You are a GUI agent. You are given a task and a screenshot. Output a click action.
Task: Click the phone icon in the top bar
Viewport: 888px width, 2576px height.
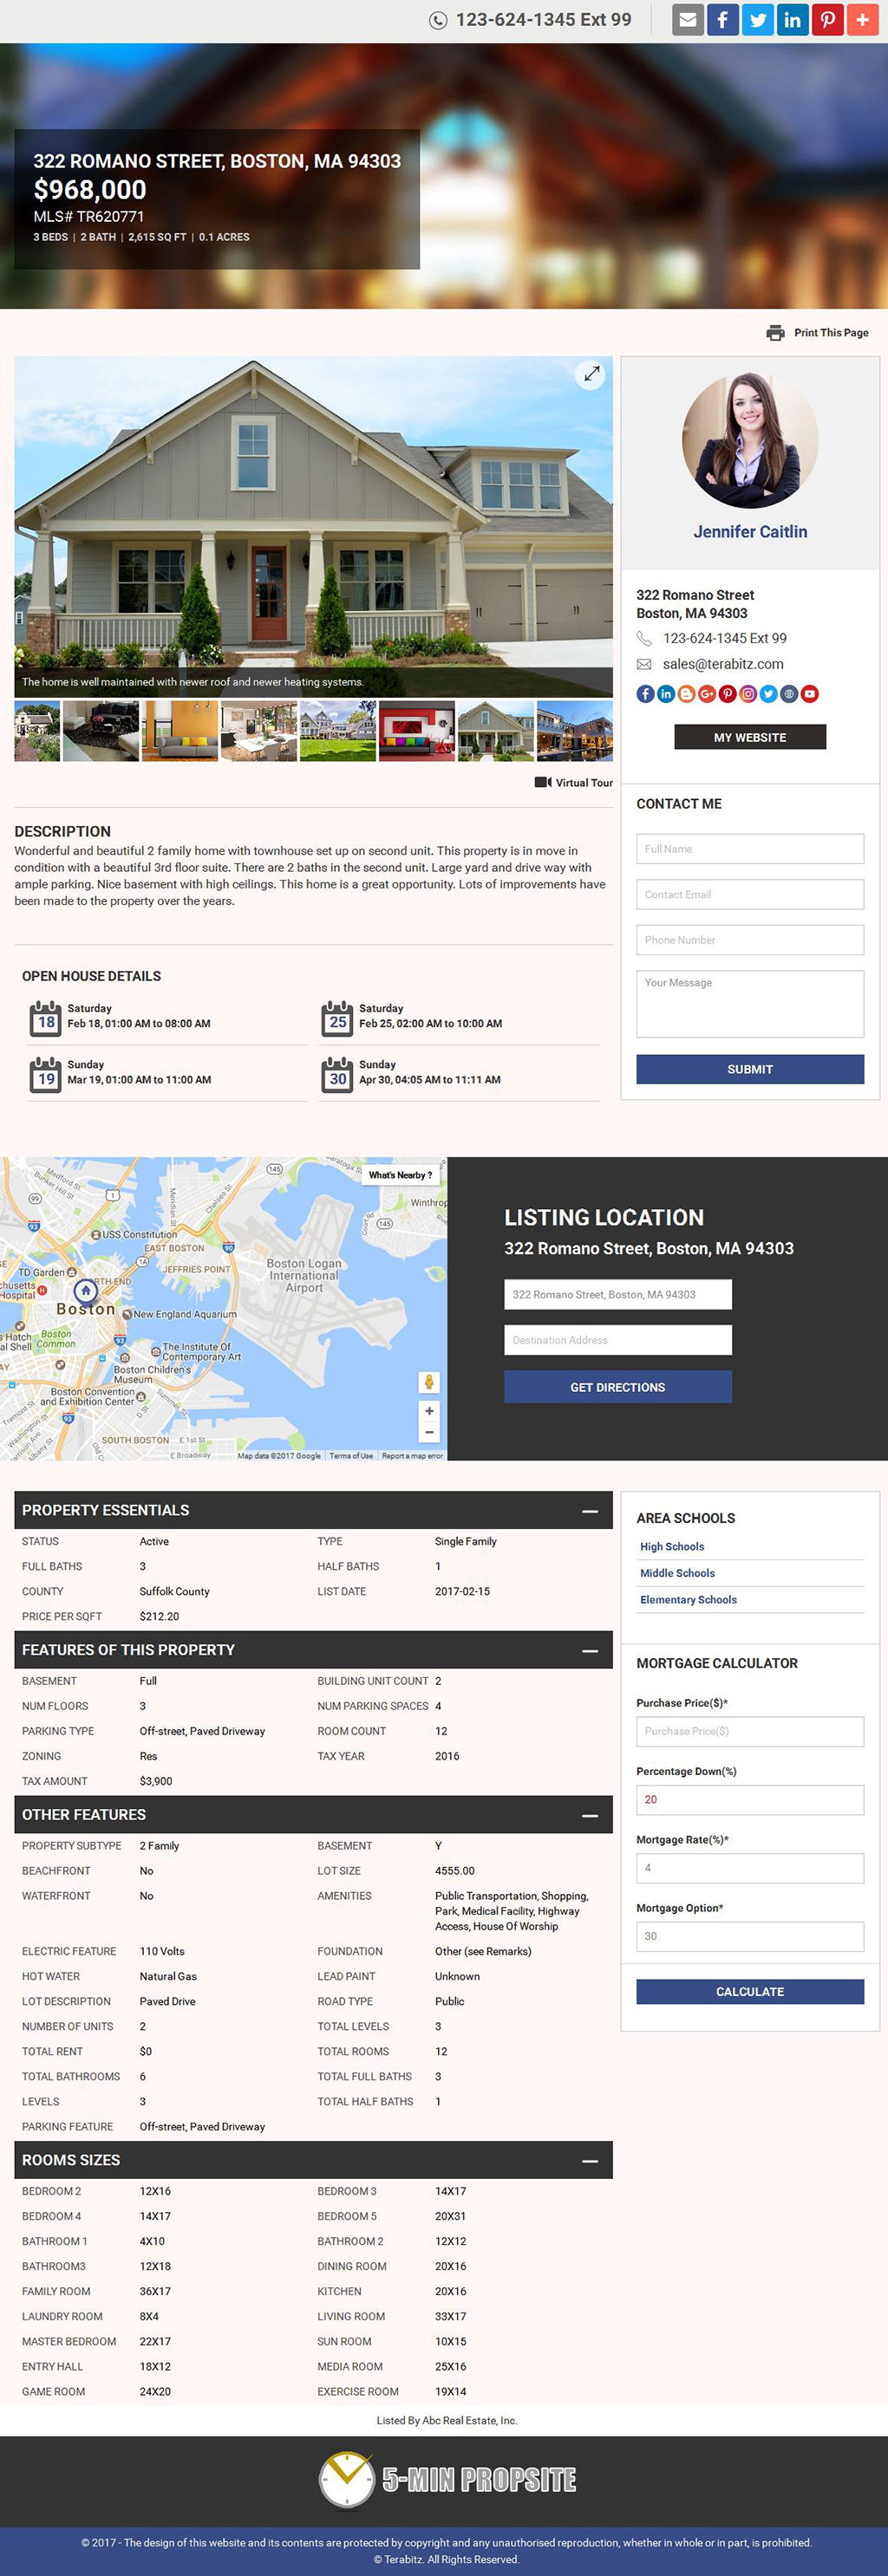coord(438,20)
